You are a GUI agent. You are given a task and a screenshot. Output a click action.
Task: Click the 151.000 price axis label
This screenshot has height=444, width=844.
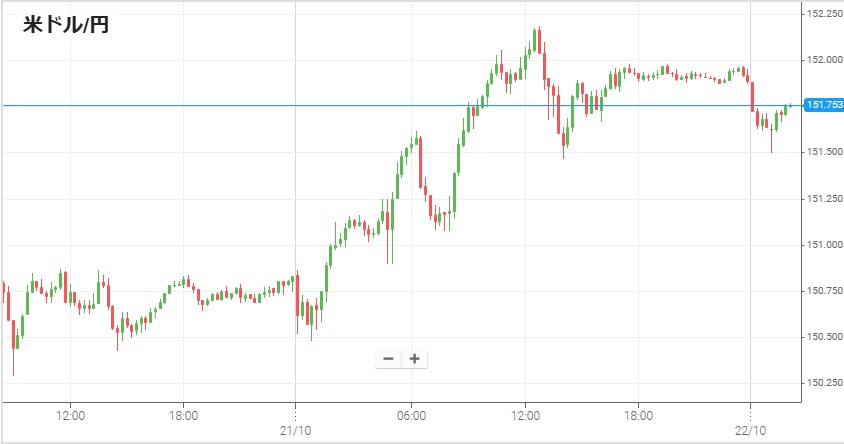coord(824,244)
